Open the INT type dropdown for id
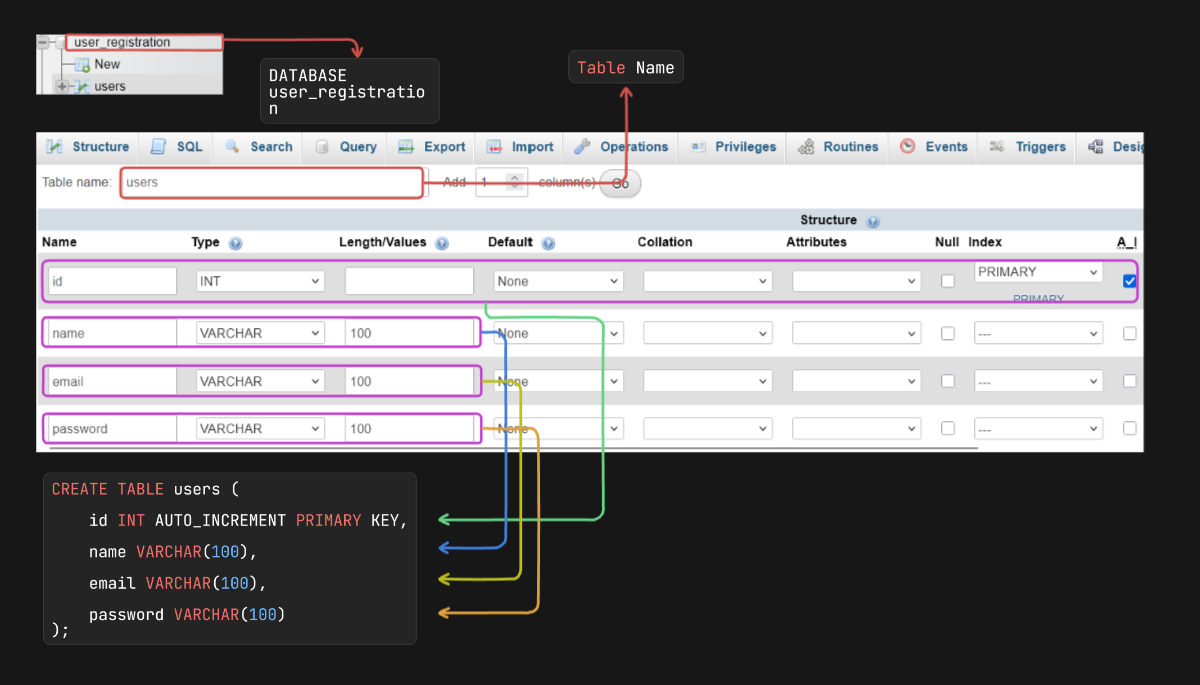 coord(260,281)
